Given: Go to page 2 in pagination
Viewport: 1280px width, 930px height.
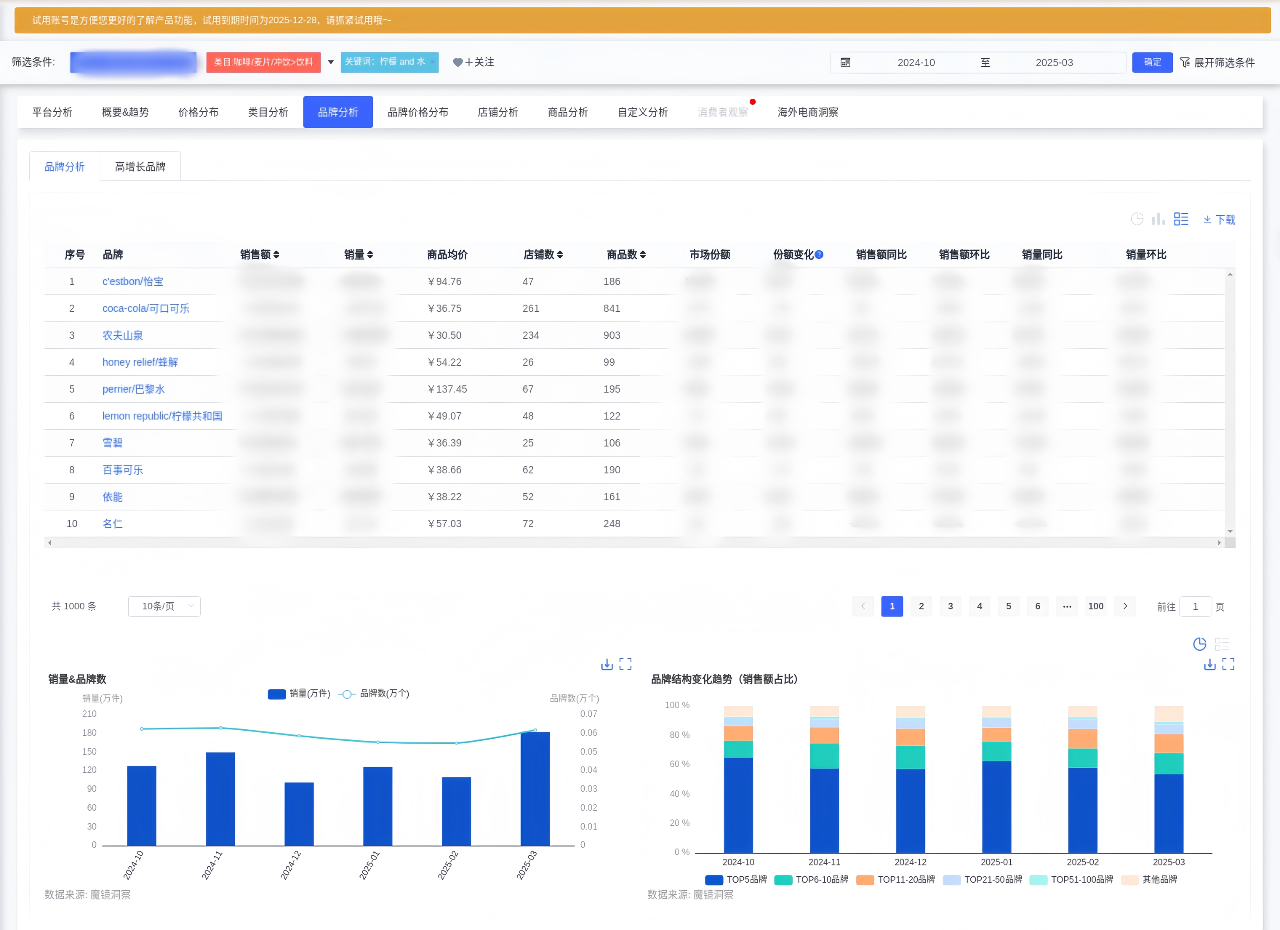Looking at the screenshot, I should tap(921, 606).
